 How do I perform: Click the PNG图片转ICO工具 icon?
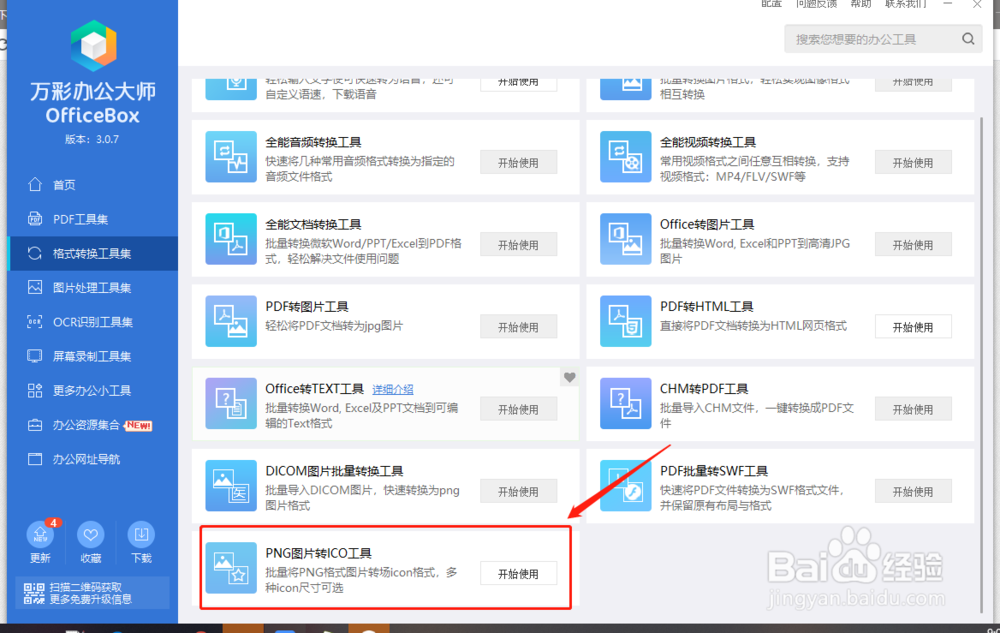click(x=231, y=568)
